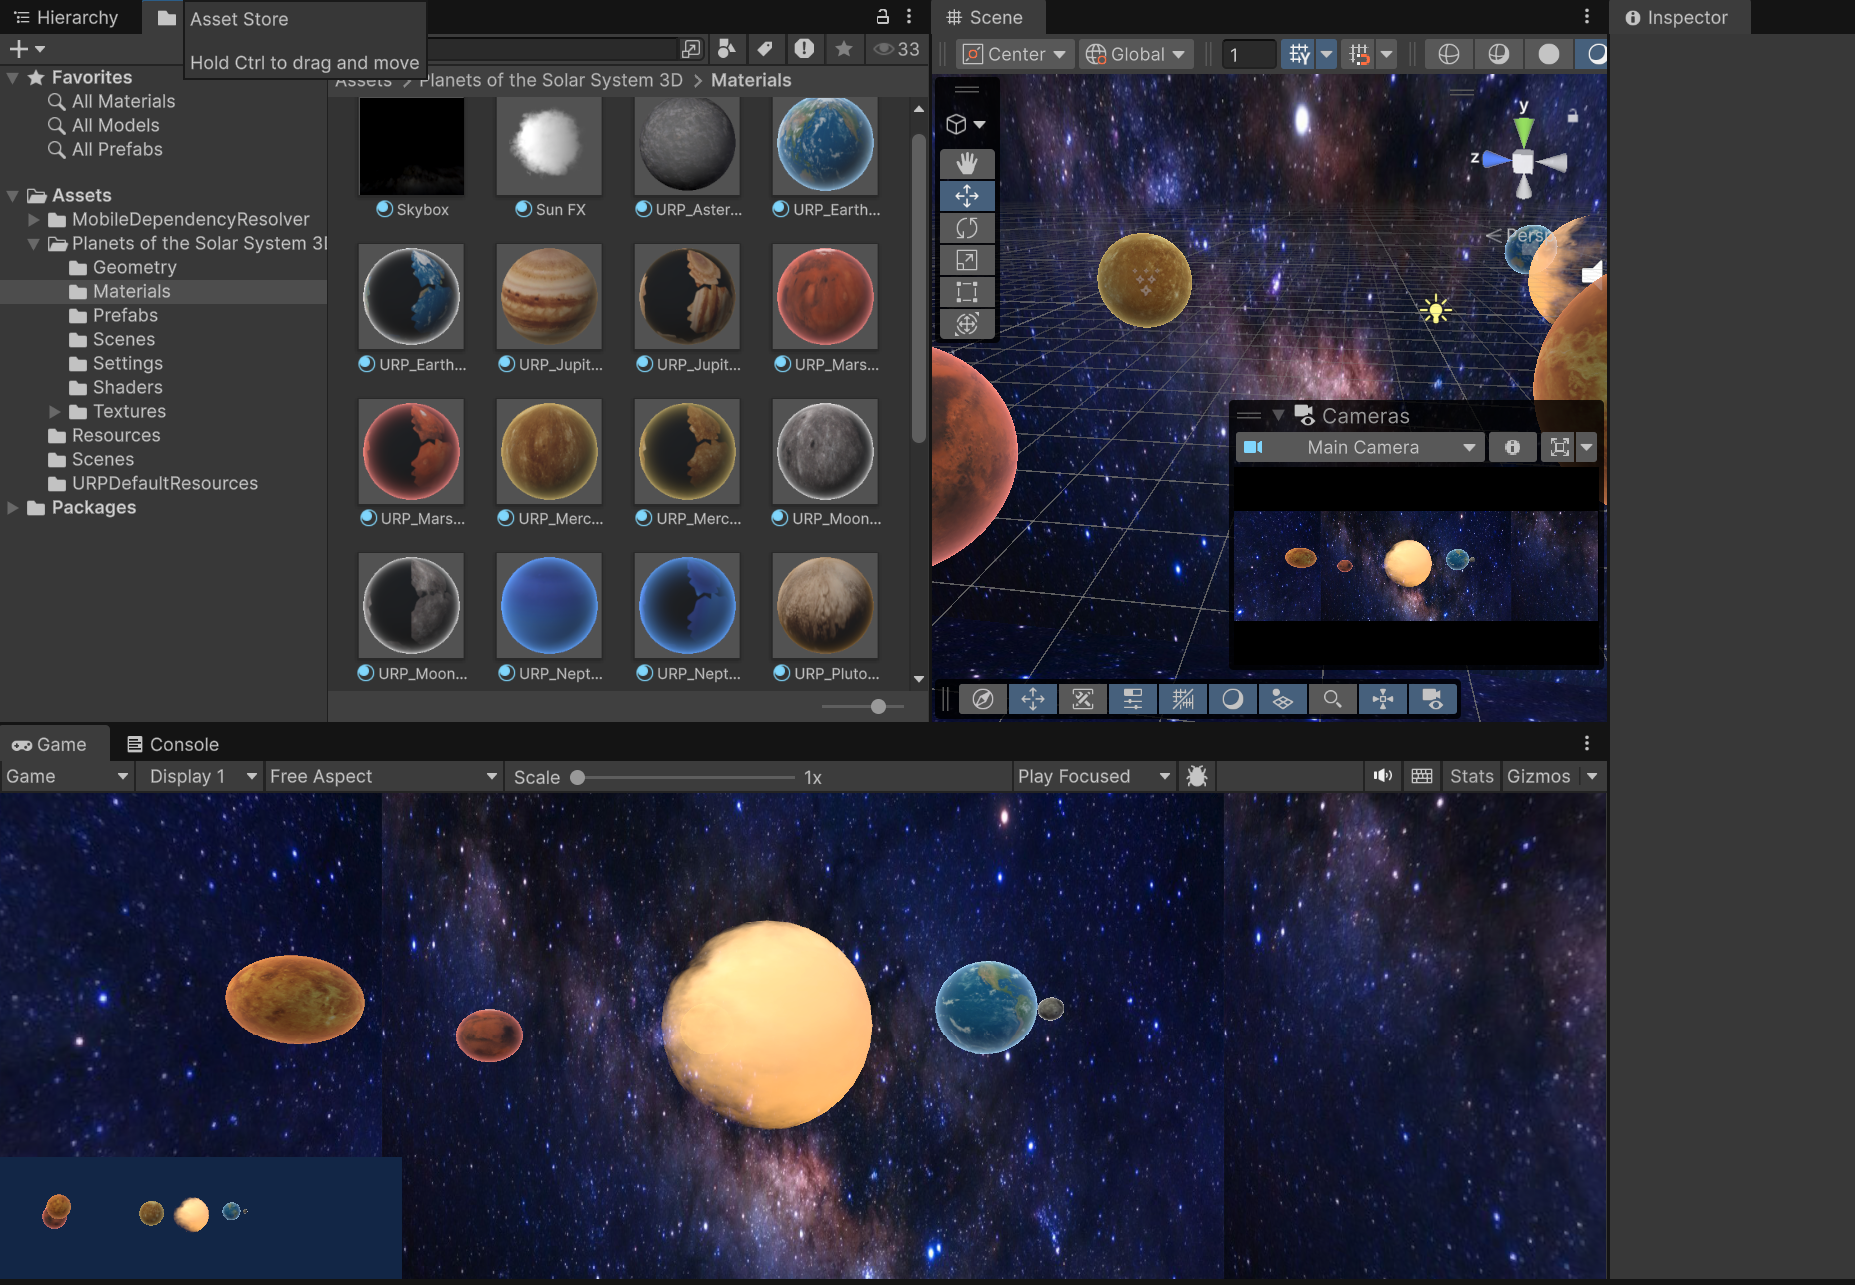Select the Move tool in the Scene toolbar
1855x1285 pixels.
pyautogui.click(x=966, y=196)
